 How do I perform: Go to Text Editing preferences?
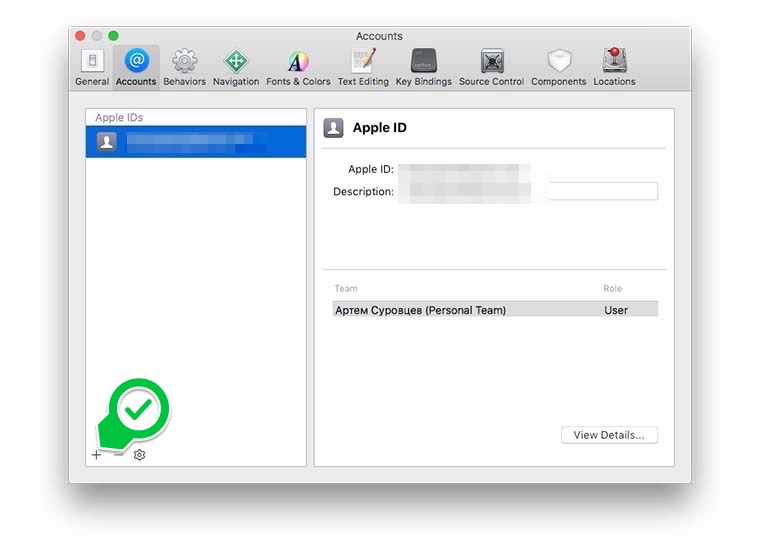tap(363, 67)
